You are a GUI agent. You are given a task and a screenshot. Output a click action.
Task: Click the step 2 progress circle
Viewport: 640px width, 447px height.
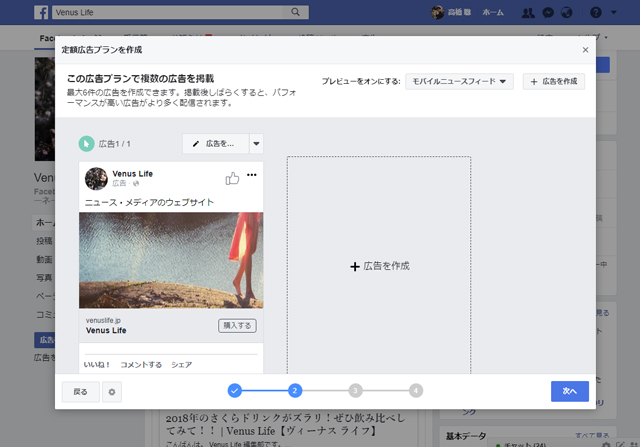pos(295,391)
